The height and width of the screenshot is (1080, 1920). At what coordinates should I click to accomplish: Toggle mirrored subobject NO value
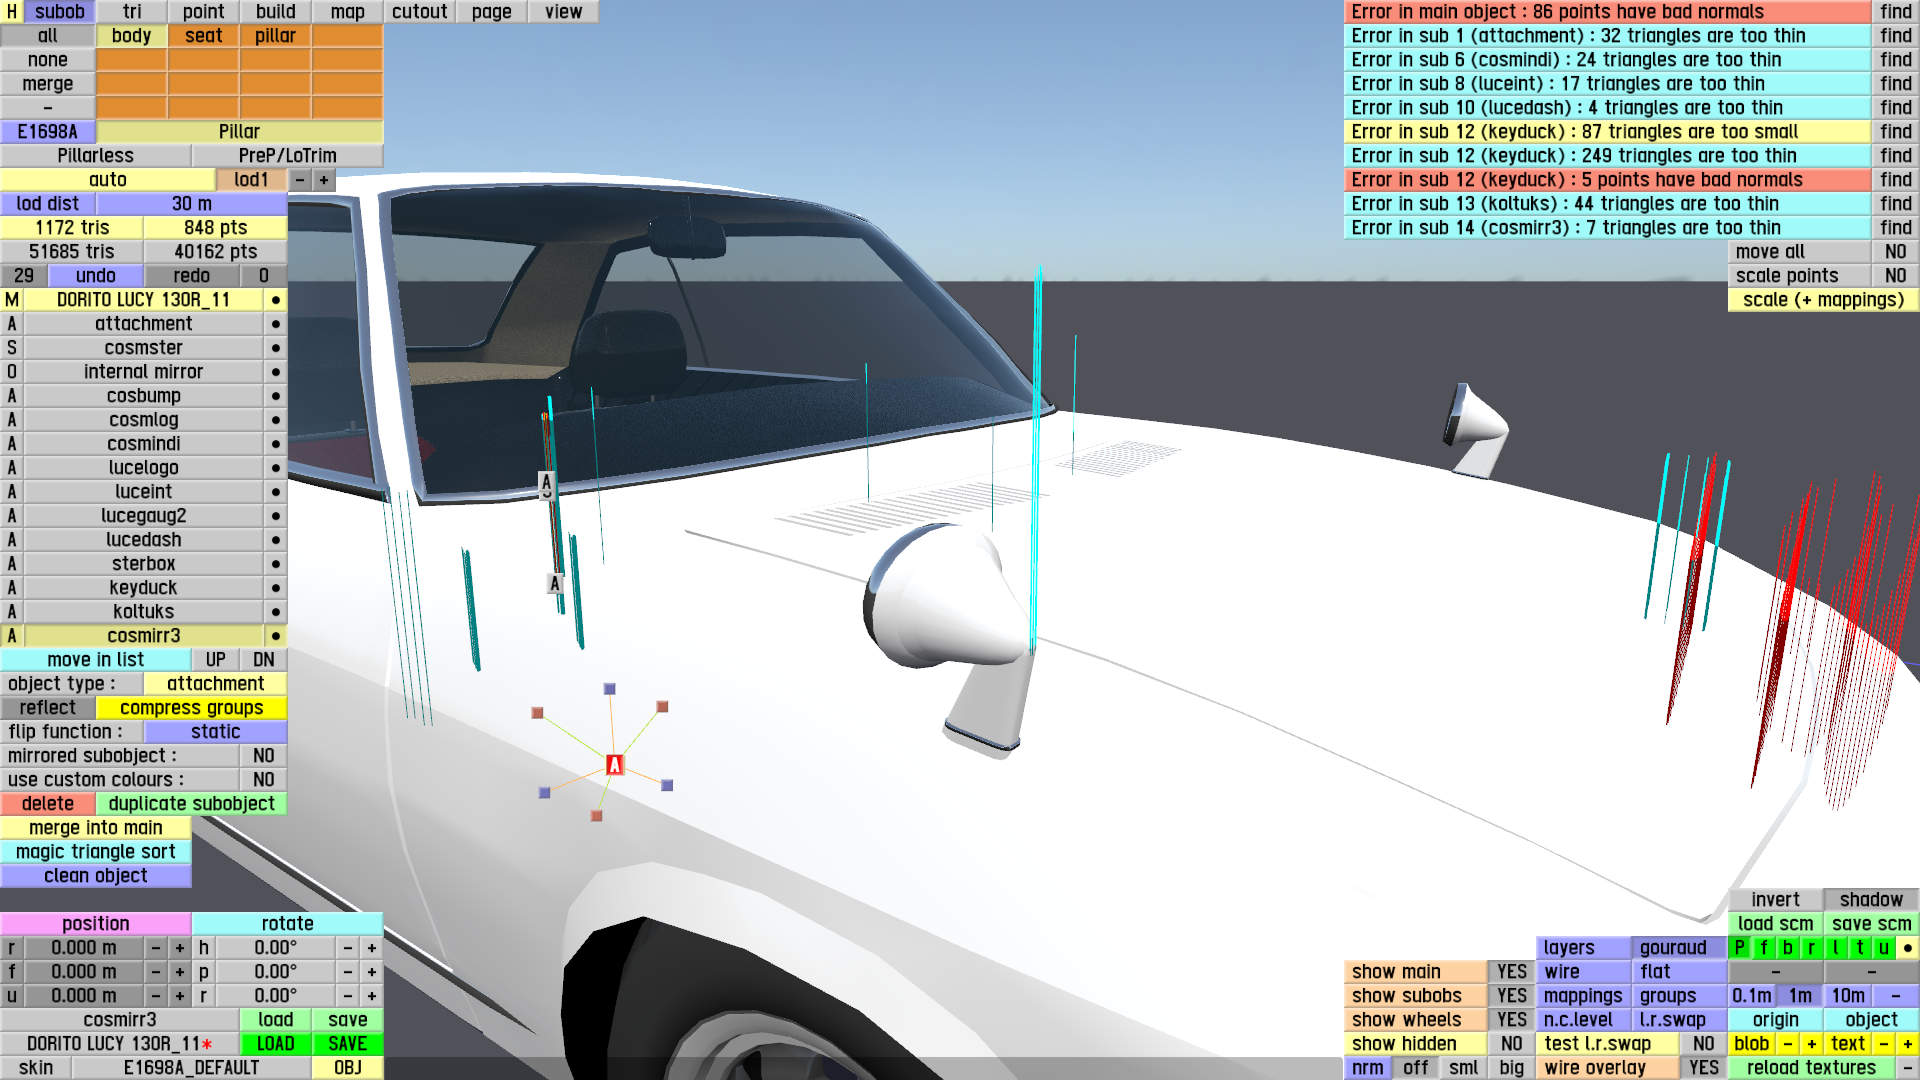(263, 756)
